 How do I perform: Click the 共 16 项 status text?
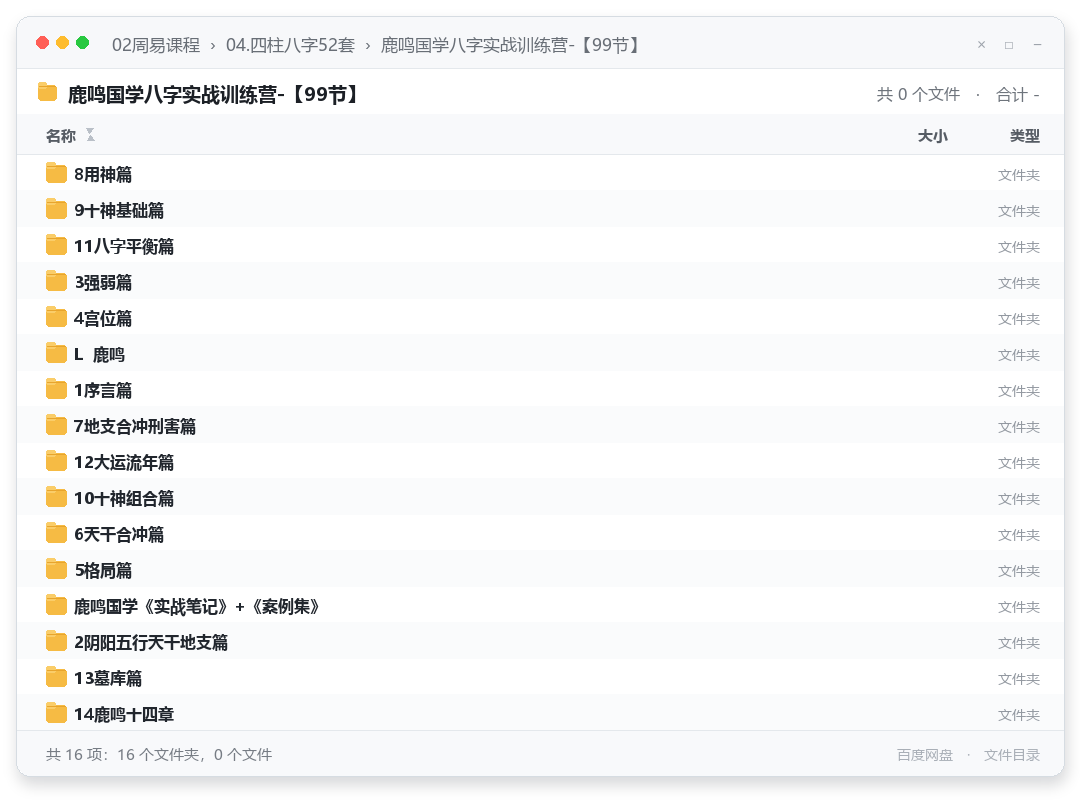[x=159, y=755]
